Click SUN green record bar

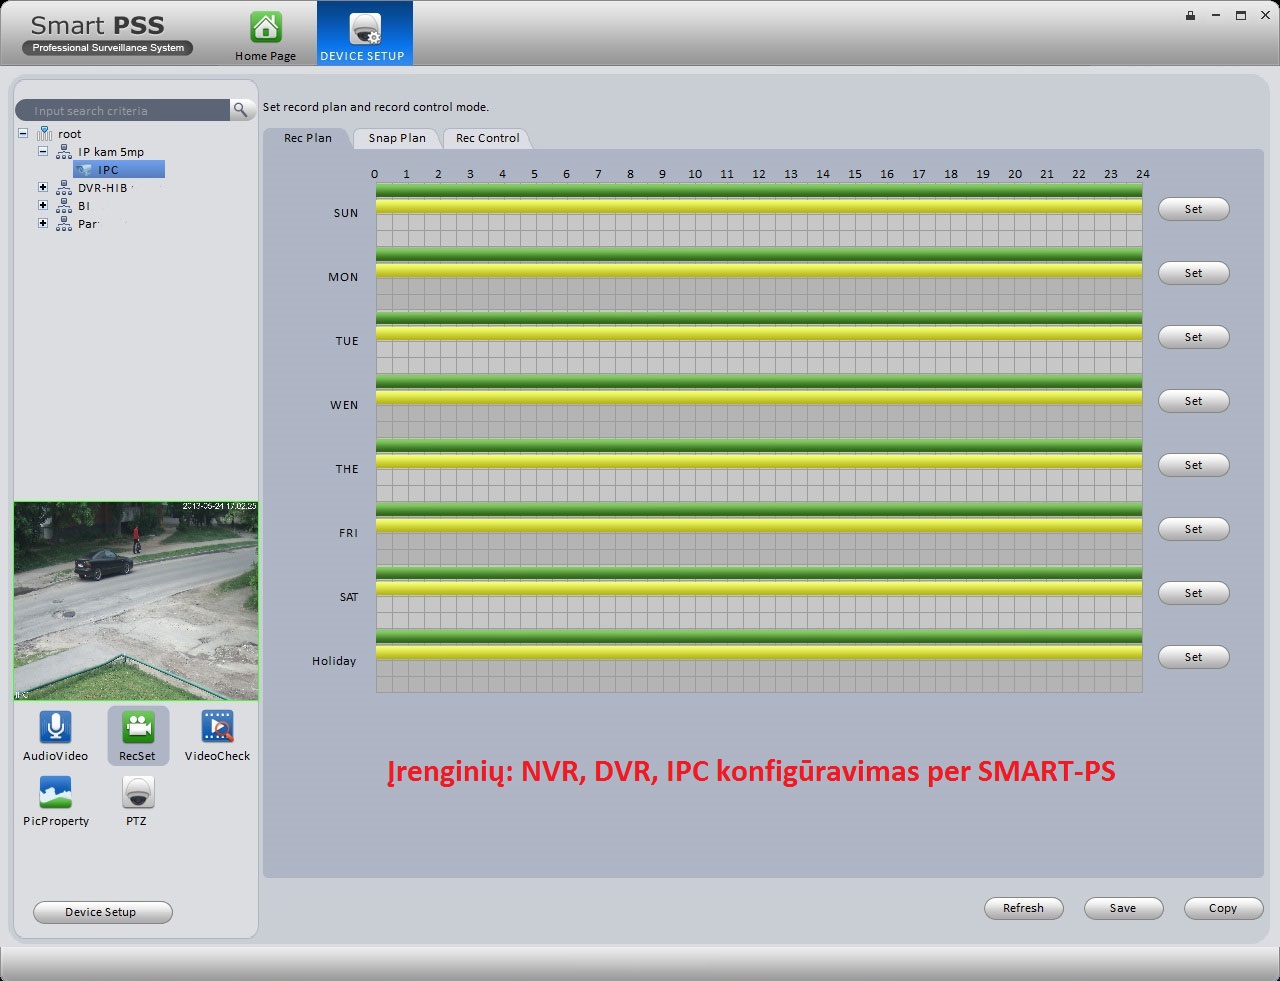point(759,190)
